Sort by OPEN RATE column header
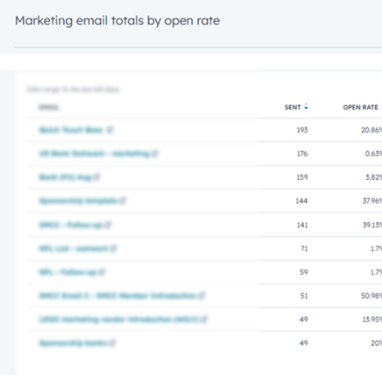Image resolution: width=382 pixels, height=382 pixels. [360, 107]
